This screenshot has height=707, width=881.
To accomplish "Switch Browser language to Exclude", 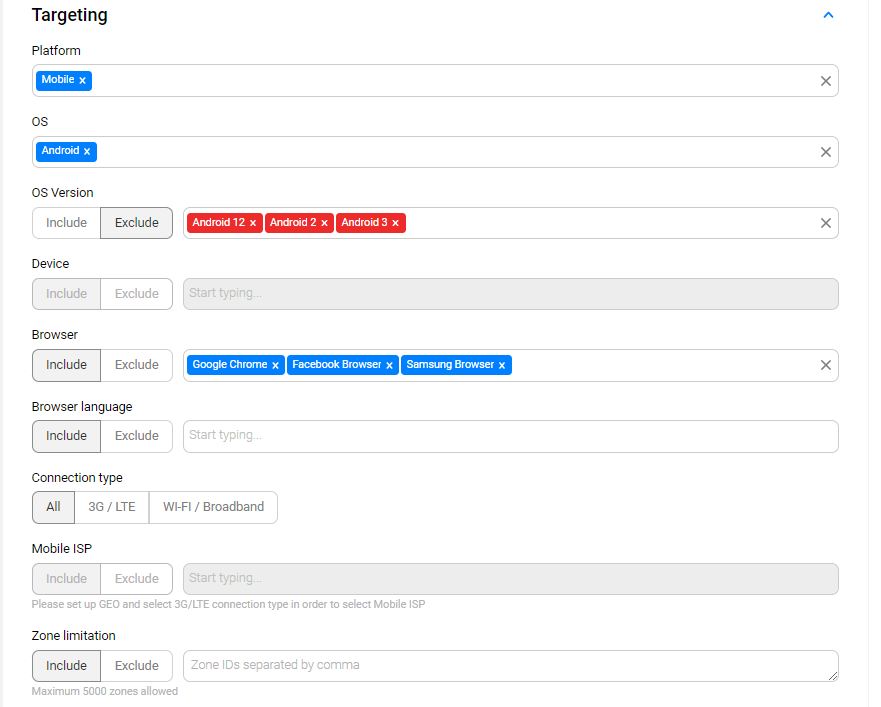I will tap(136, 436).
